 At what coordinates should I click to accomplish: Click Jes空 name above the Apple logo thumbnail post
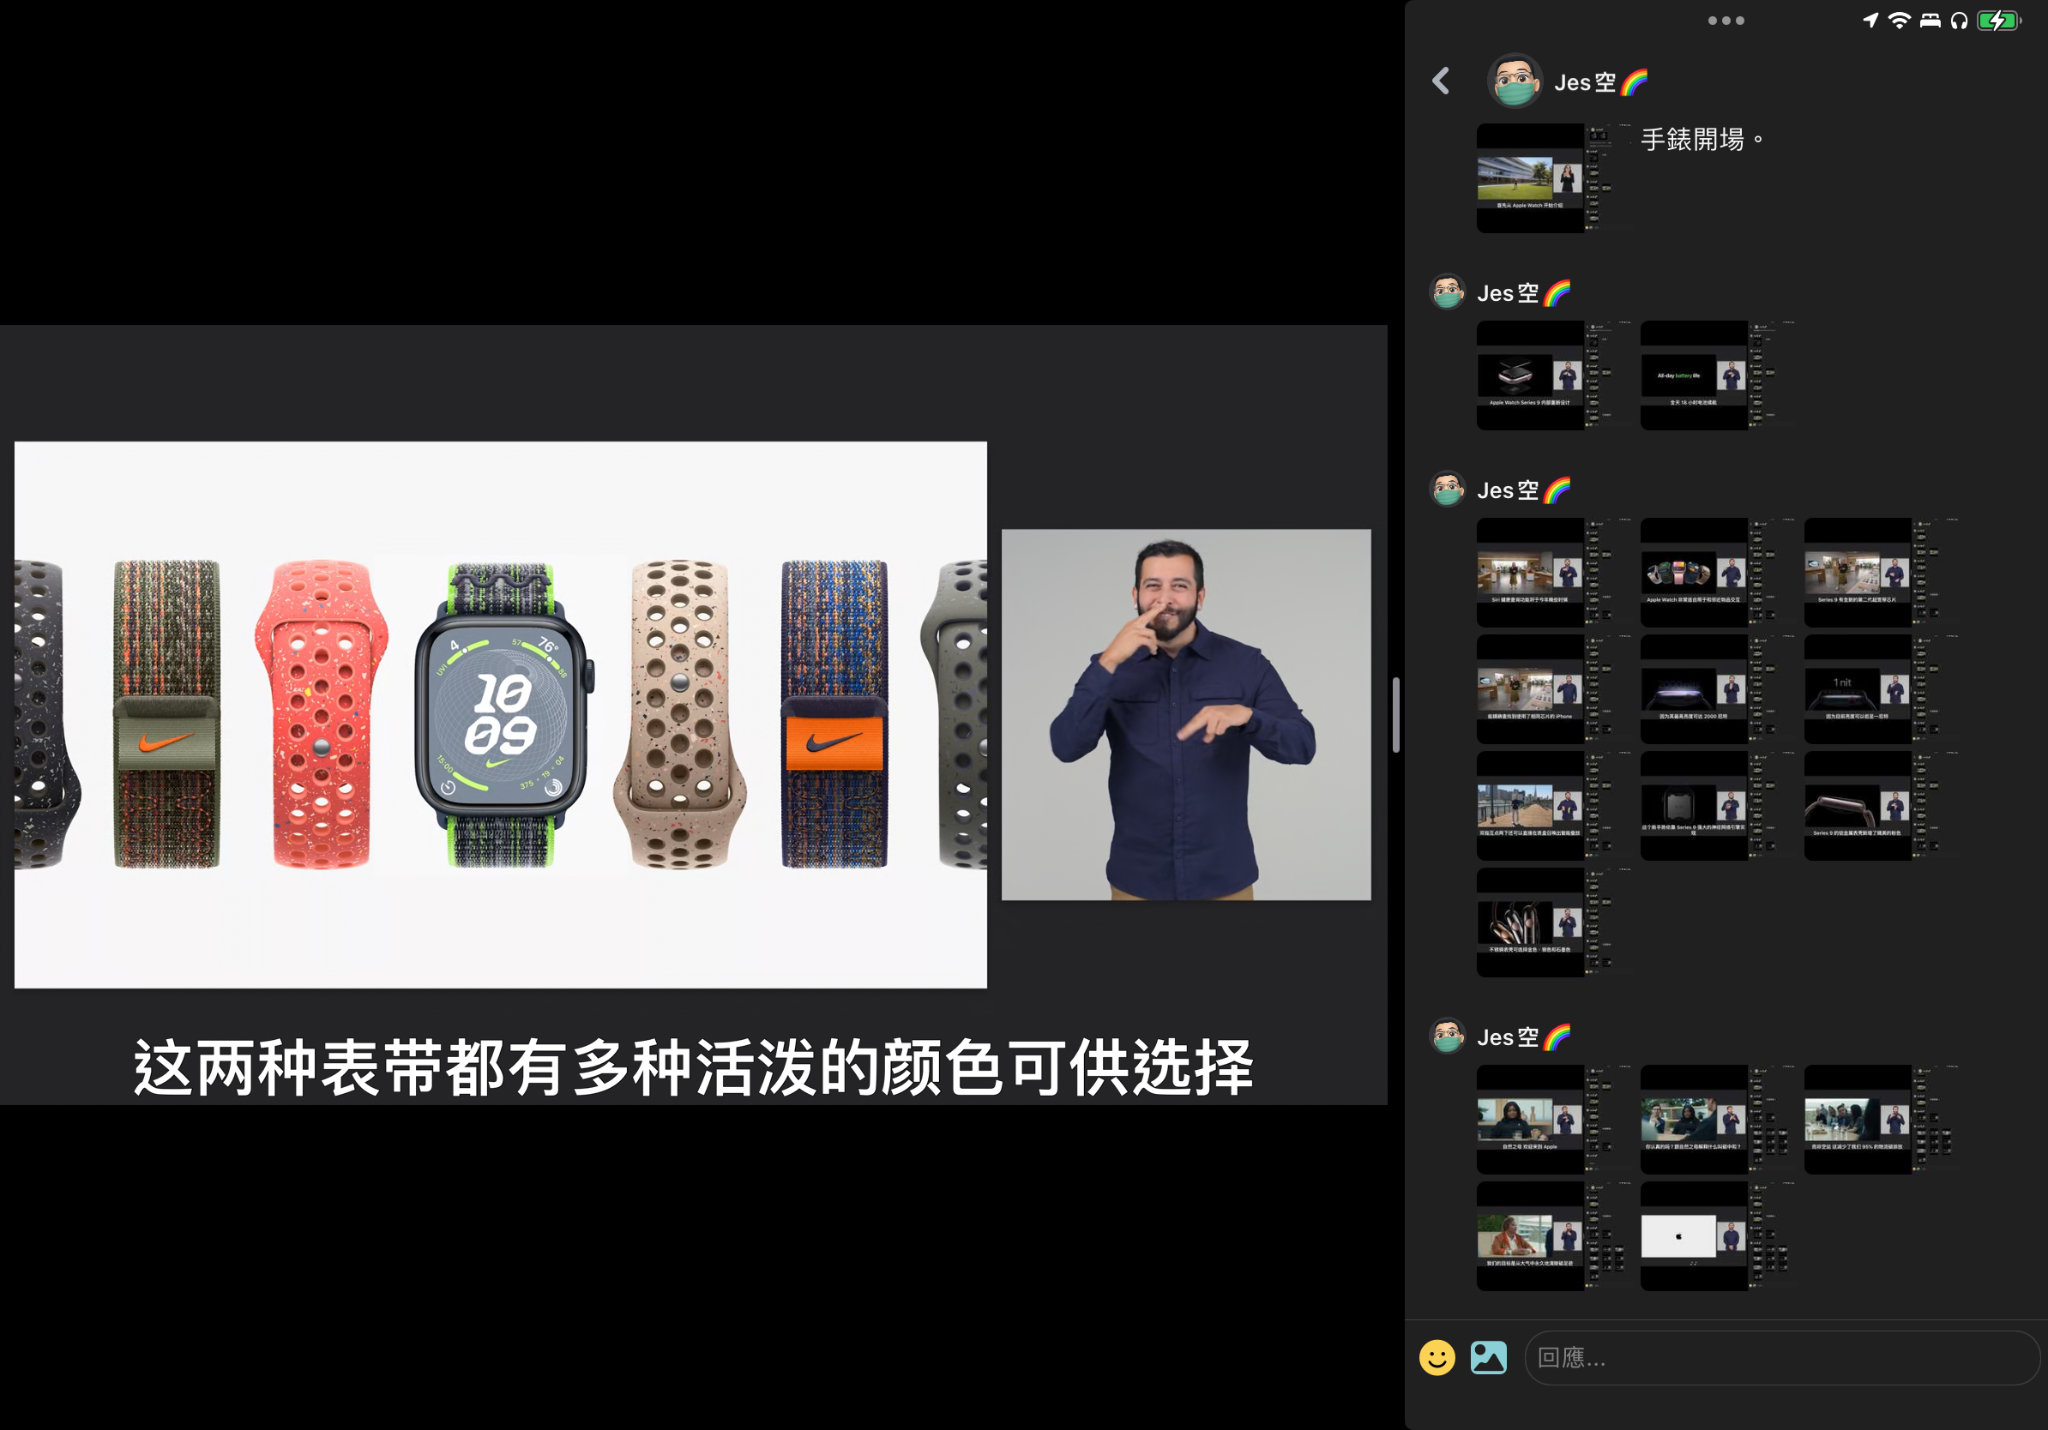pos(1524,1037)
